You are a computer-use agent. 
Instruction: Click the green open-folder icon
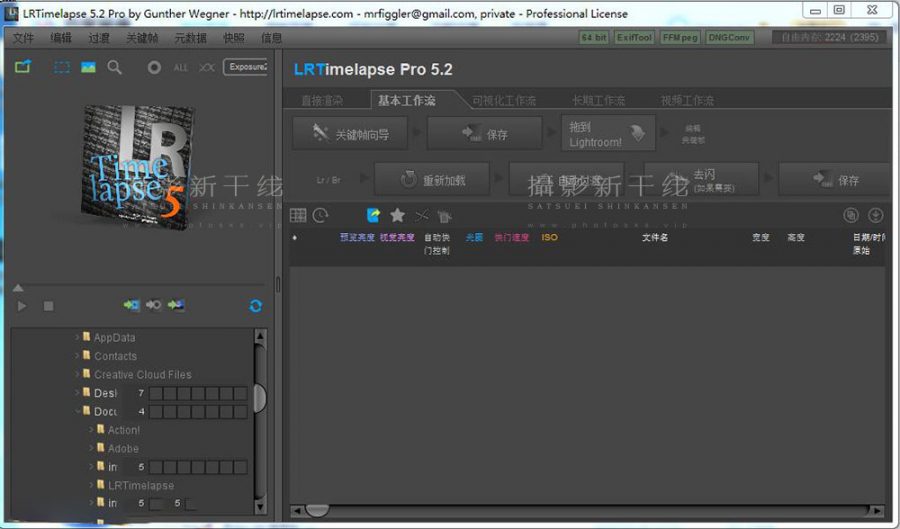[x=23, y=67]
